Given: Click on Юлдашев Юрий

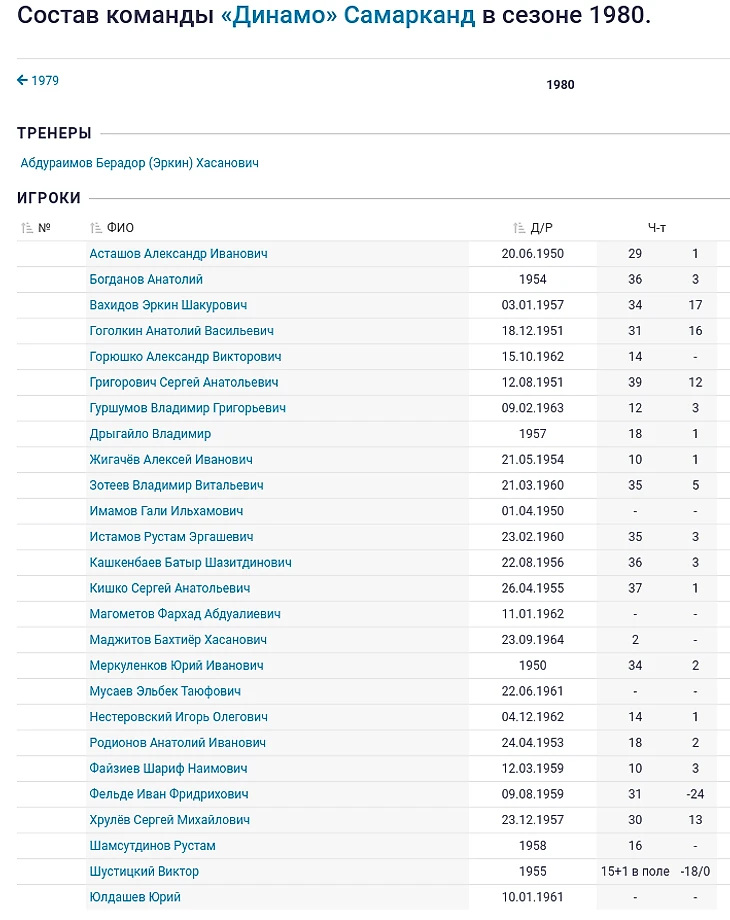Looking at the screenshot, I should [x=135, y=897].
